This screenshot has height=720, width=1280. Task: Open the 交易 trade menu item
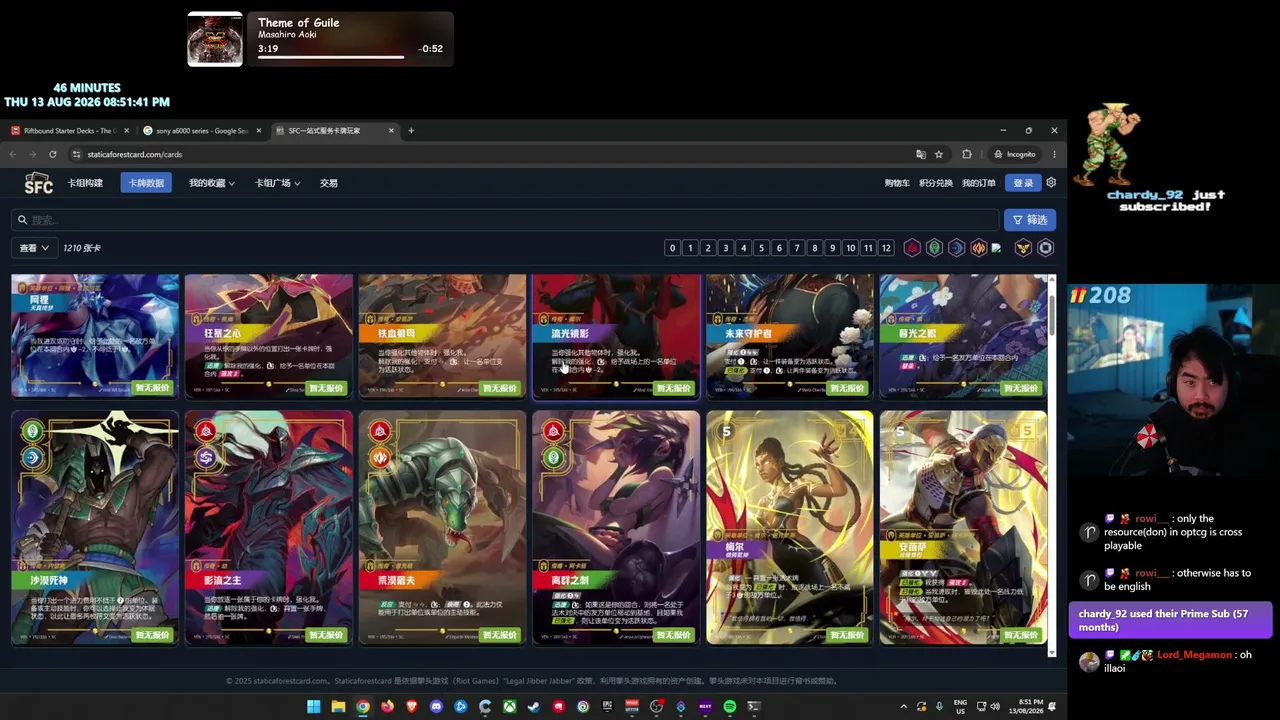click(329, 183)
